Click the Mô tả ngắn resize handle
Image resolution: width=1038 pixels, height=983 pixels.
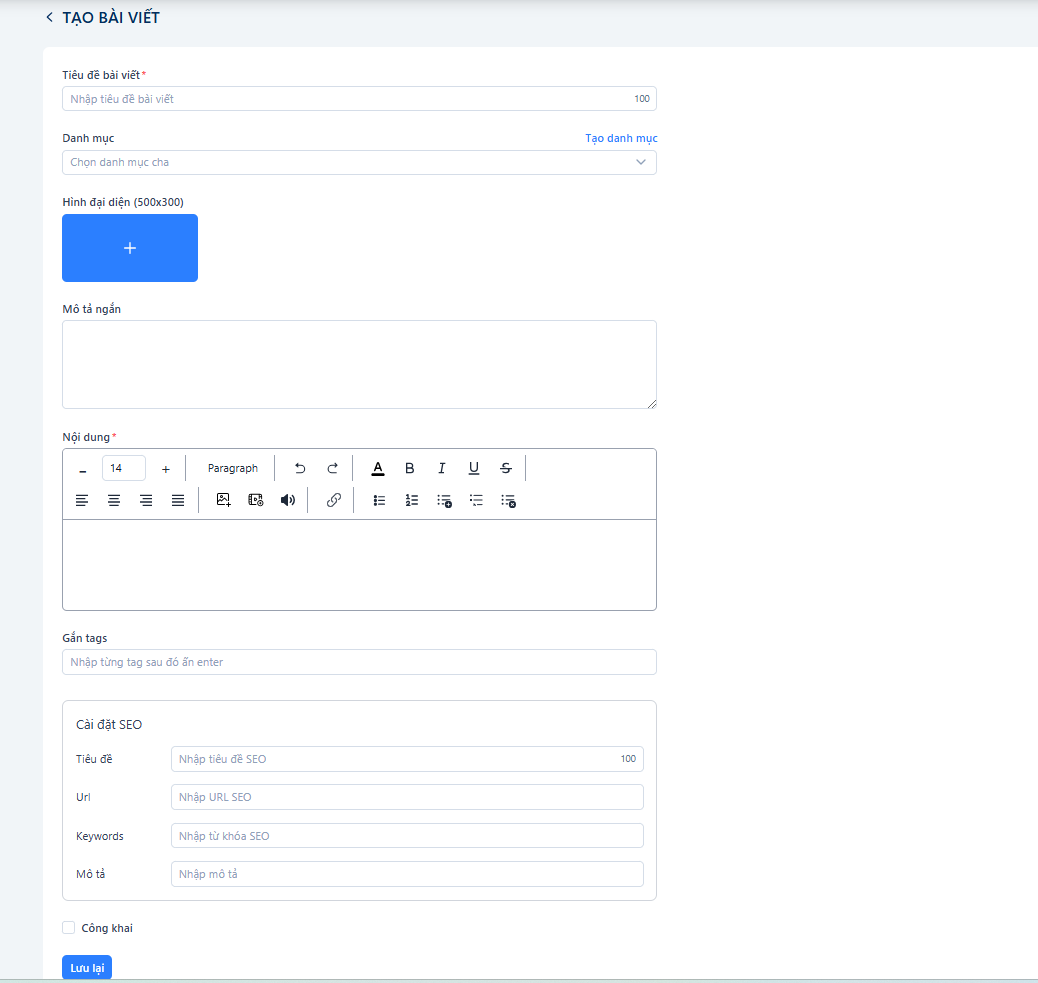click(x=652, y=404)
